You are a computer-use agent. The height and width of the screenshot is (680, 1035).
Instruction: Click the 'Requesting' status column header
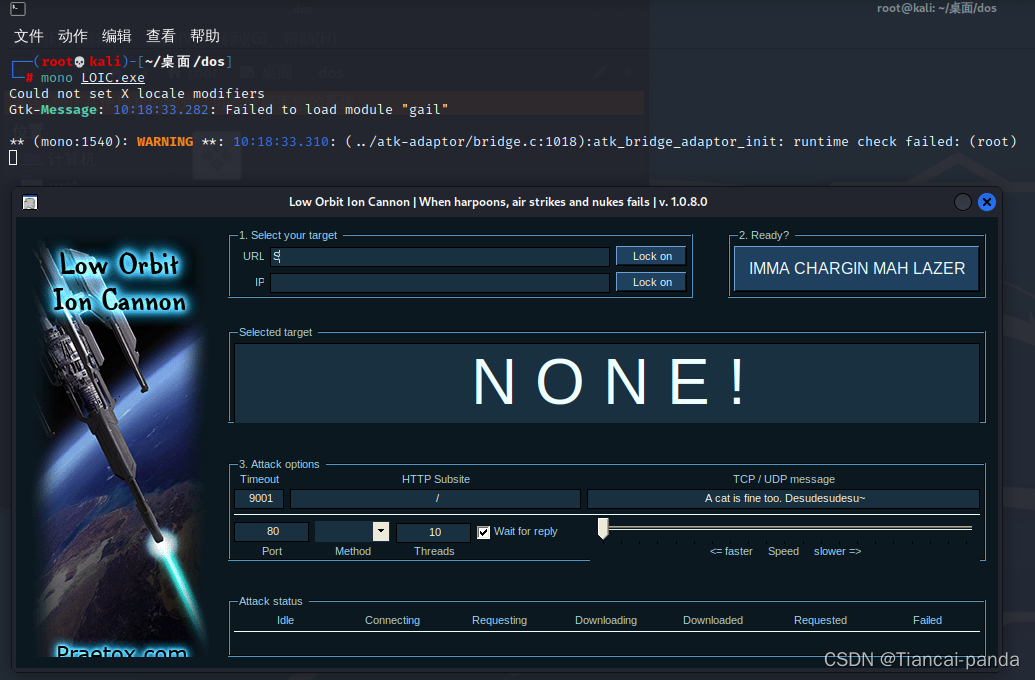(499, 620)
